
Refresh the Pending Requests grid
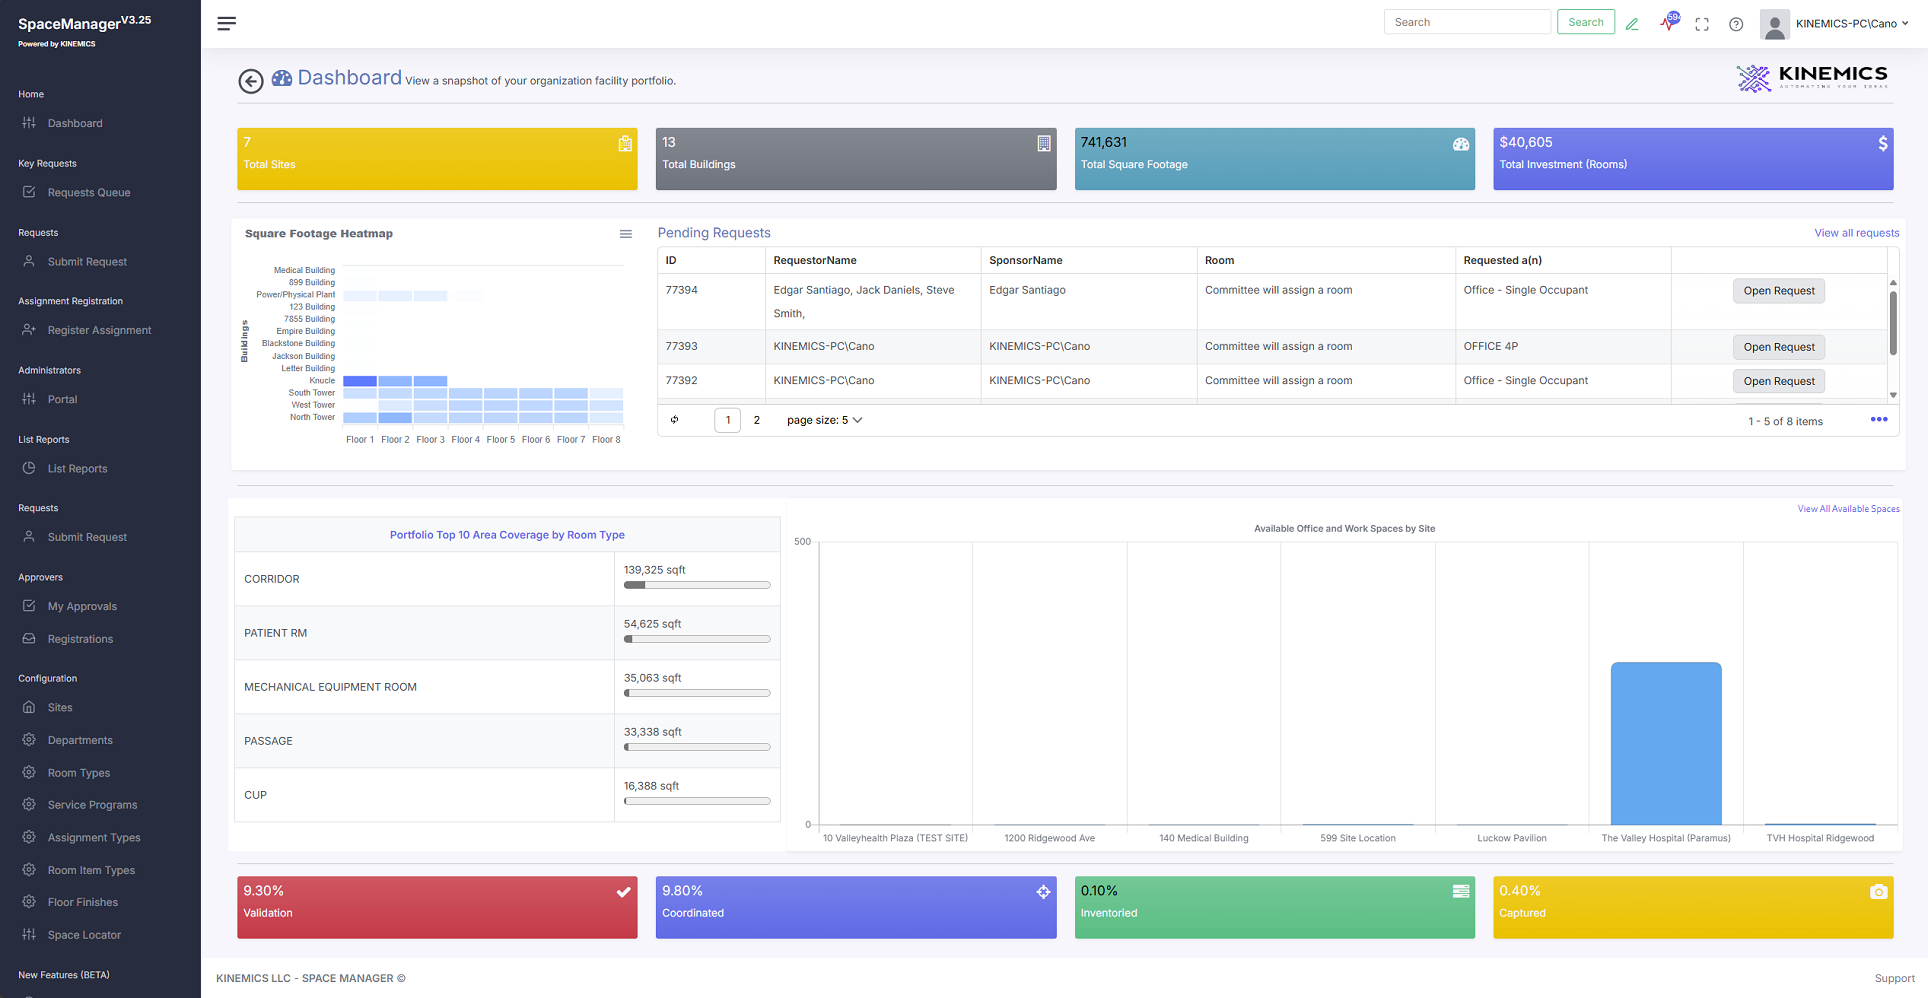tap(675, 420)
